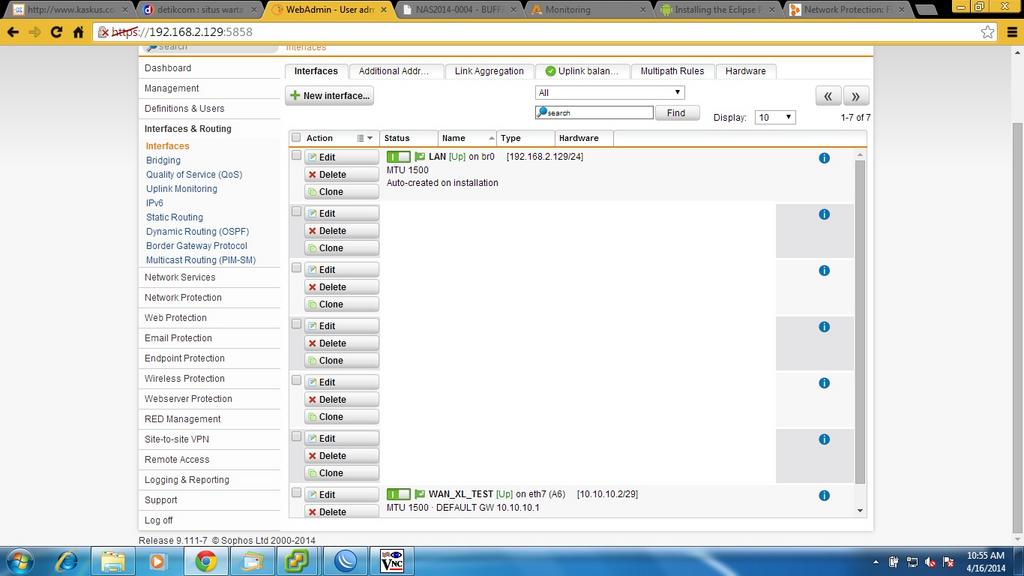Open Link Aggregation tab
This screenshot has width=1024, height=576.
[489, 71]
